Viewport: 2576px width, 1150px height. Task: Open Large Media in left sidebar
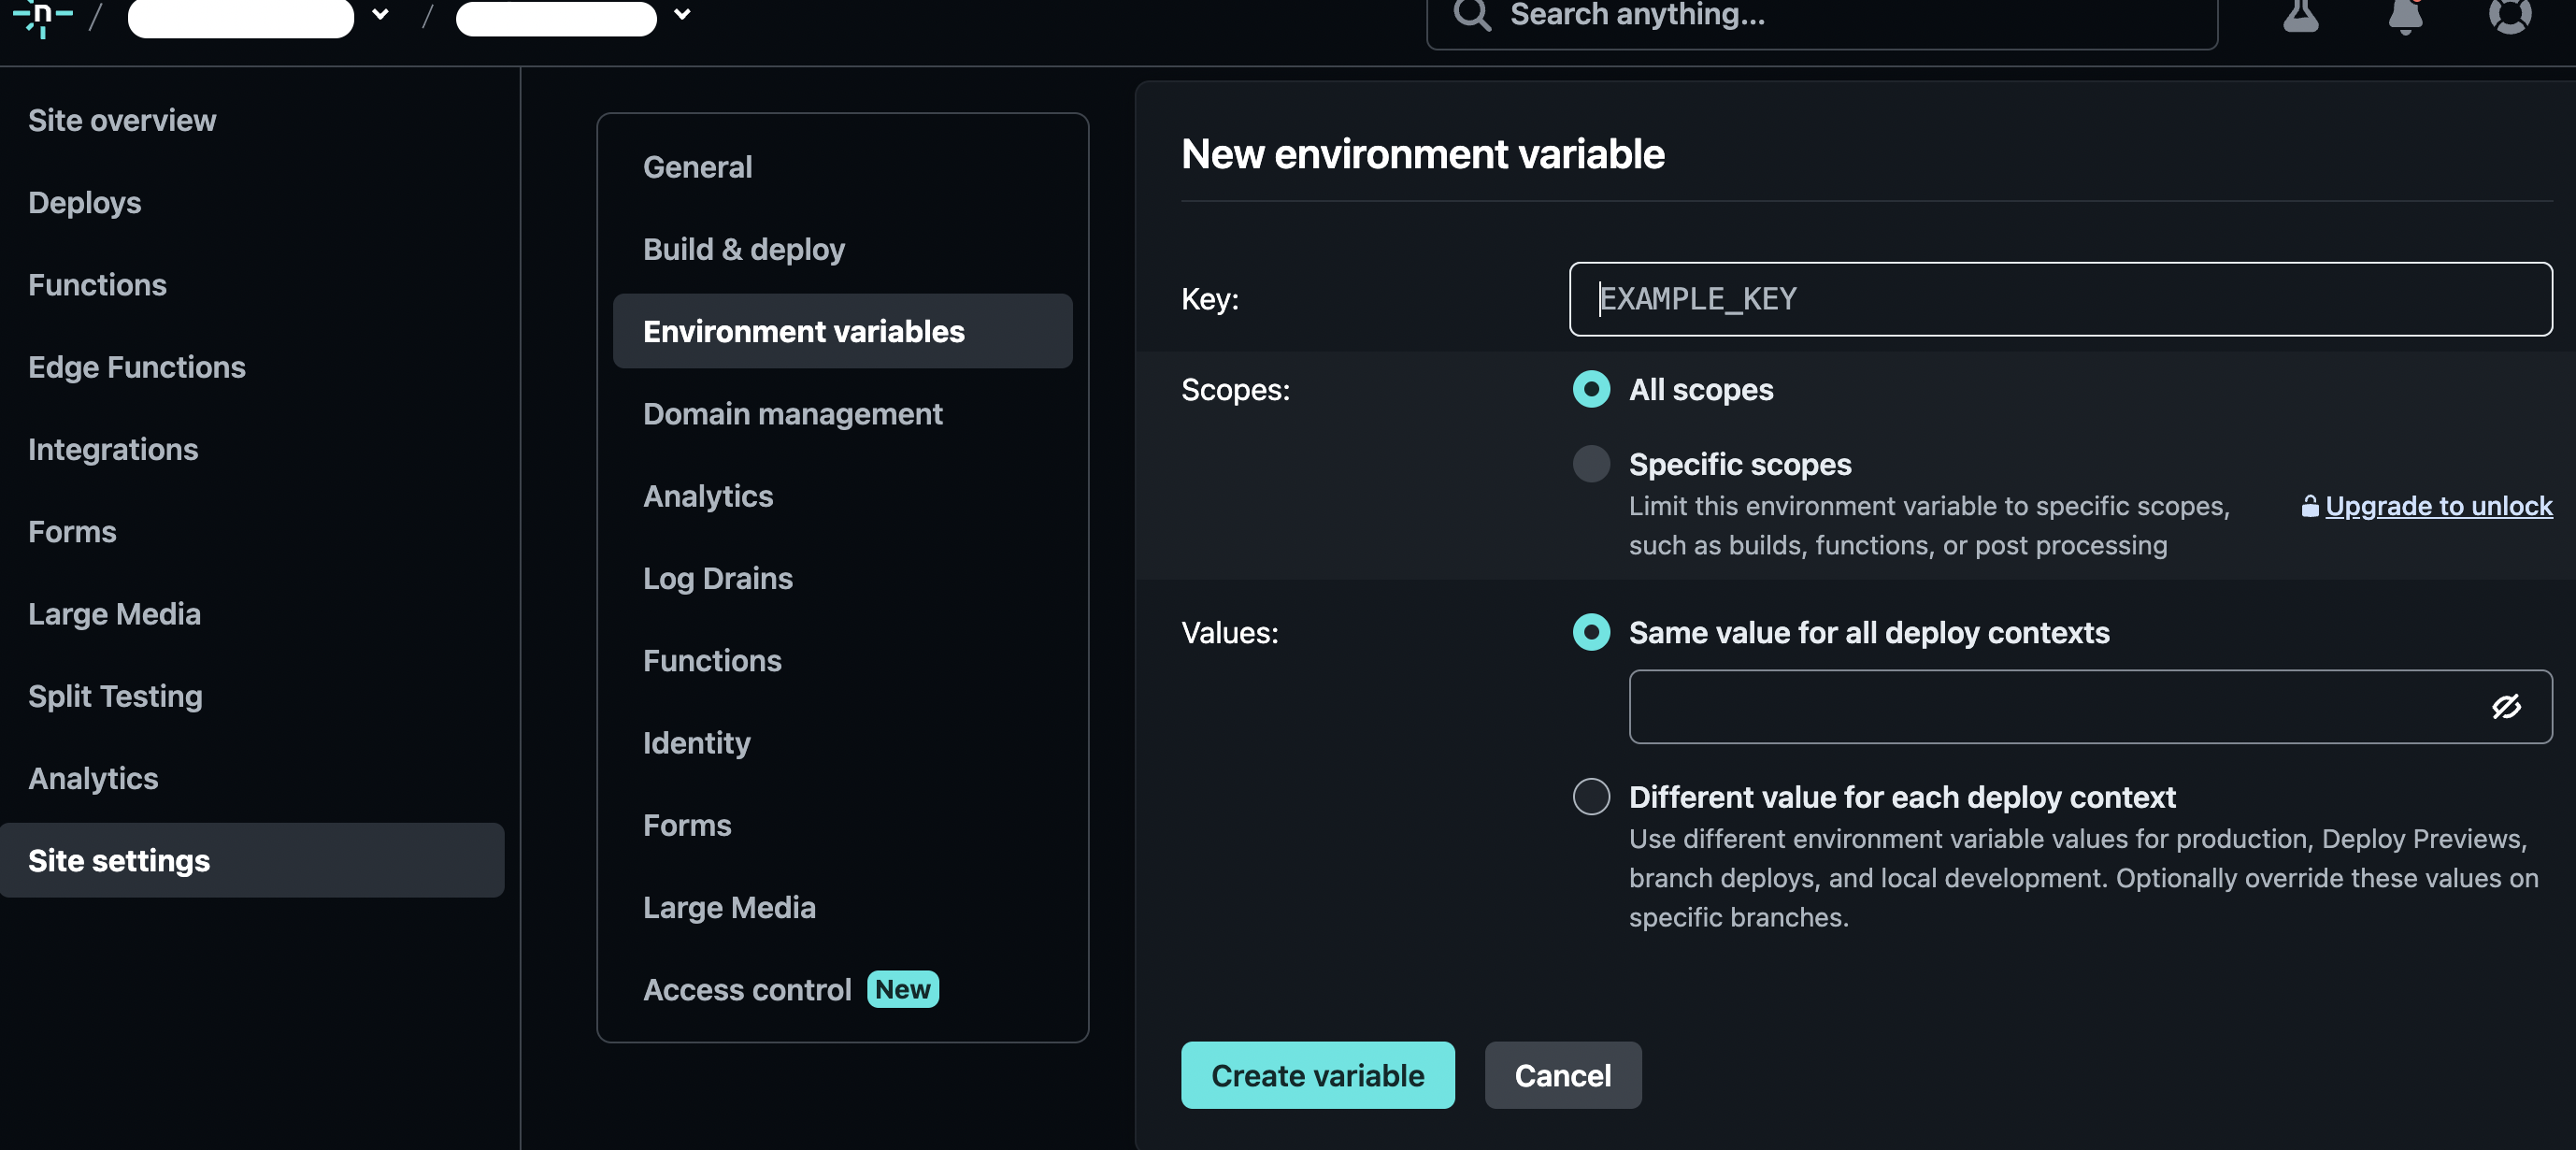114,613
